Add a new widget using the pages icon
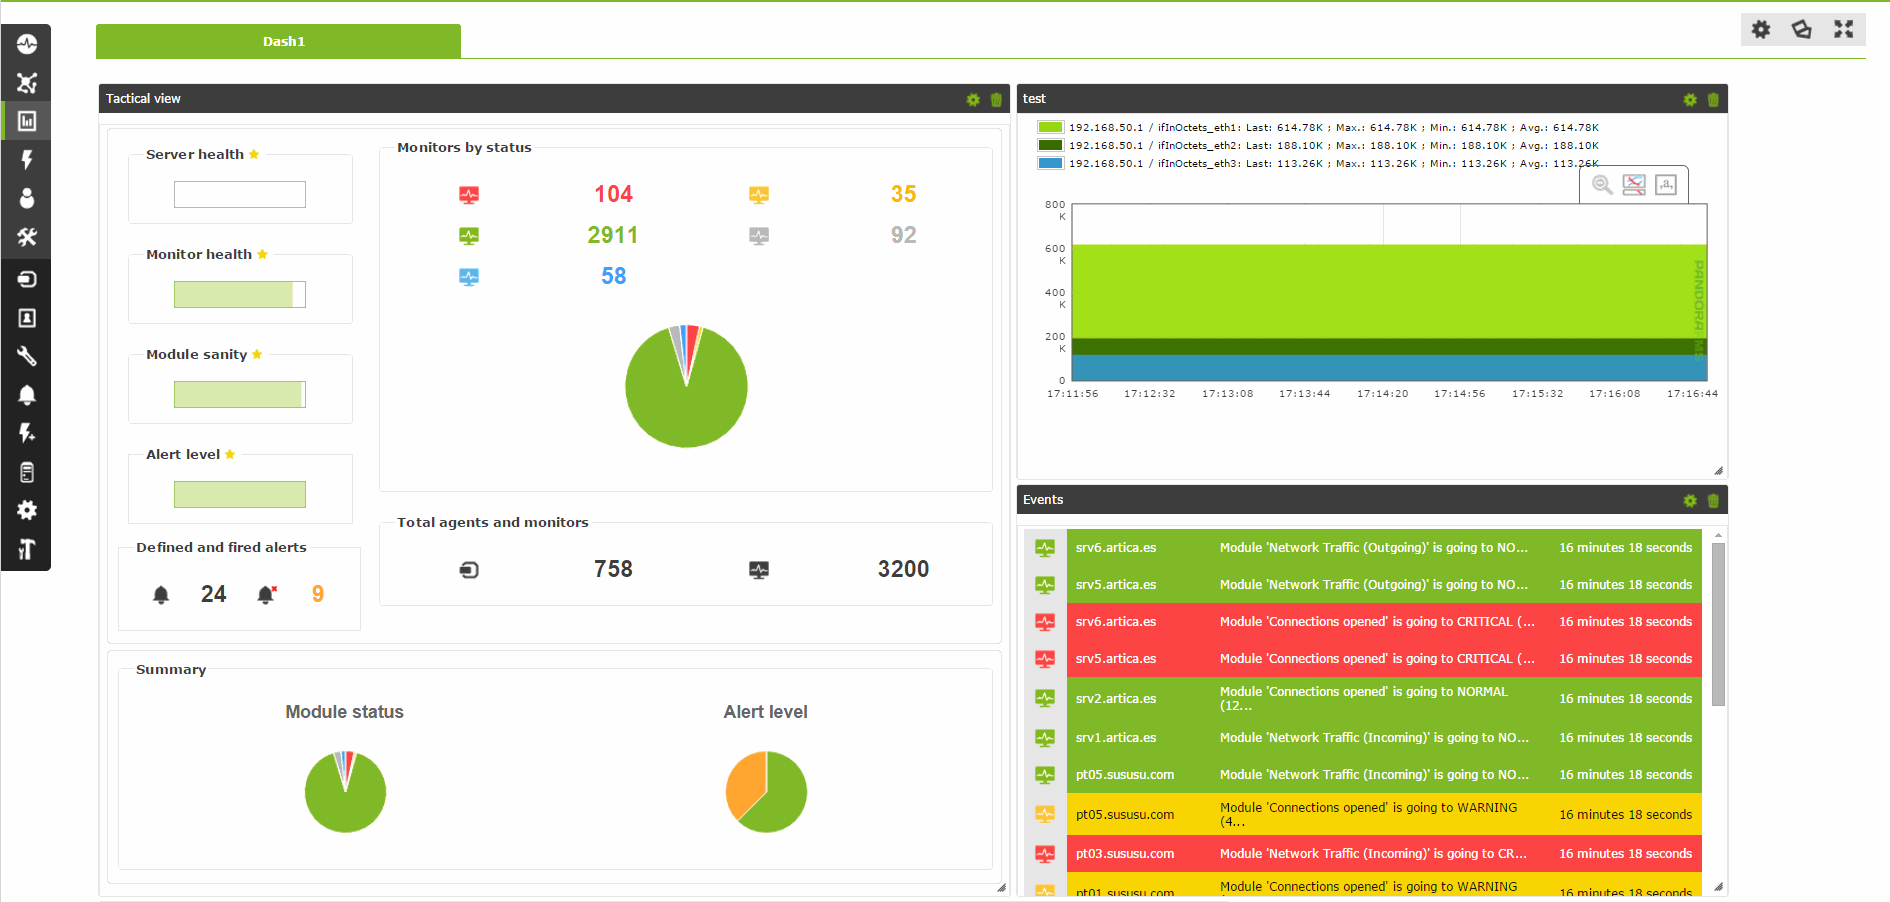This screenshot has width=1890, height=902. point(1801,29)
